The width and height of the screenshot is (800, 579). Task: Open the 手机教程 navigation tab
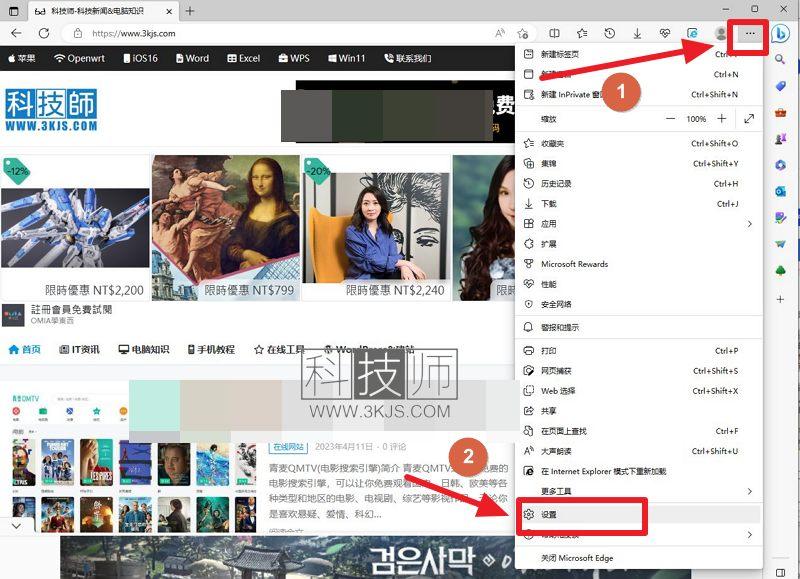(211, 349)
